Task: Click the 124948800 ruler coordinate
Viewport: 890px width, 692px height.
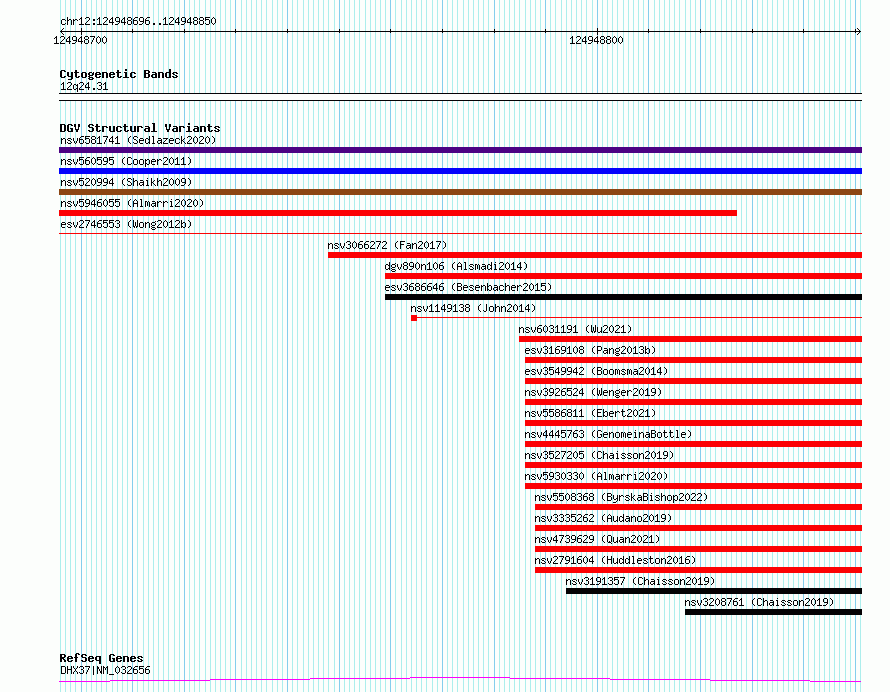Action: [x=596, y=40]
